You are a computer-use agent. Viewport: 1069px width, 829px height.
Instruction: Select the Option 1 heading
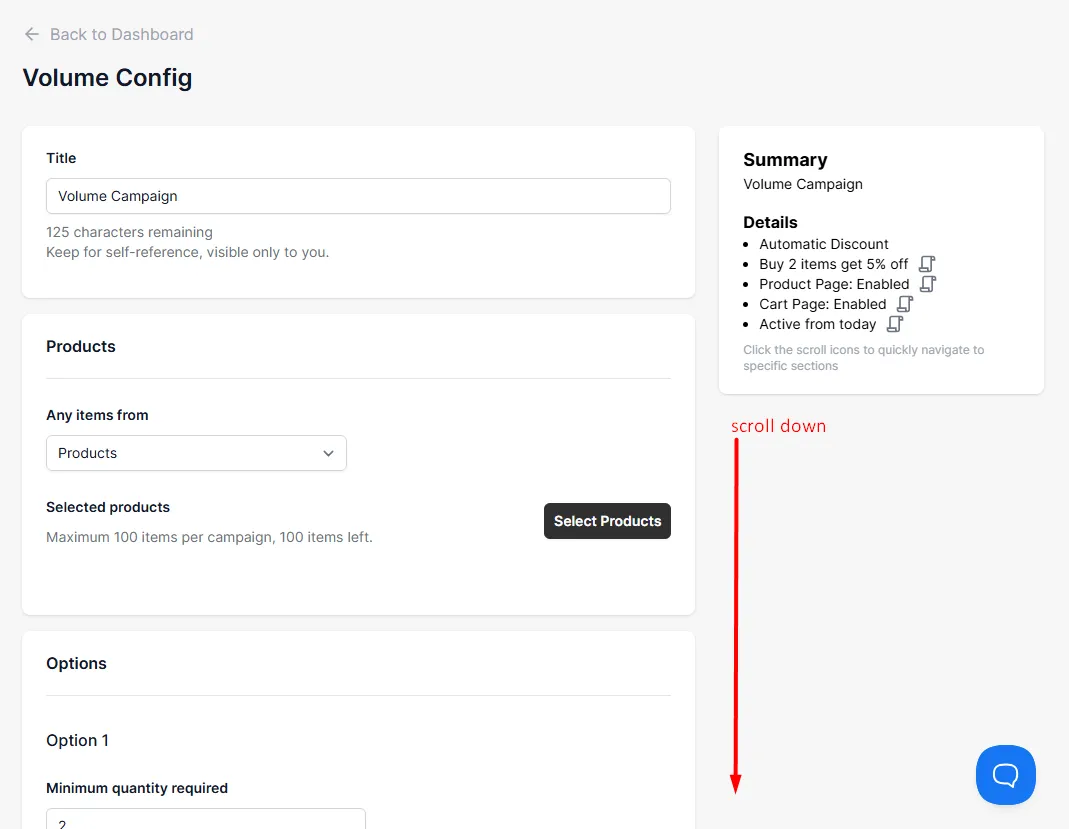pyautogui.click(x=77, y=740)
